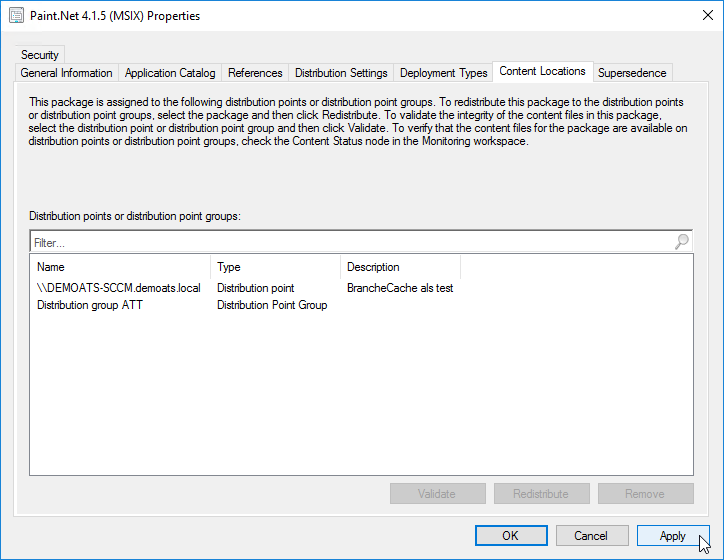Screen dimensions: 724x560
Task: Click inside the Filter text field
Action: [x=350, y=242]
